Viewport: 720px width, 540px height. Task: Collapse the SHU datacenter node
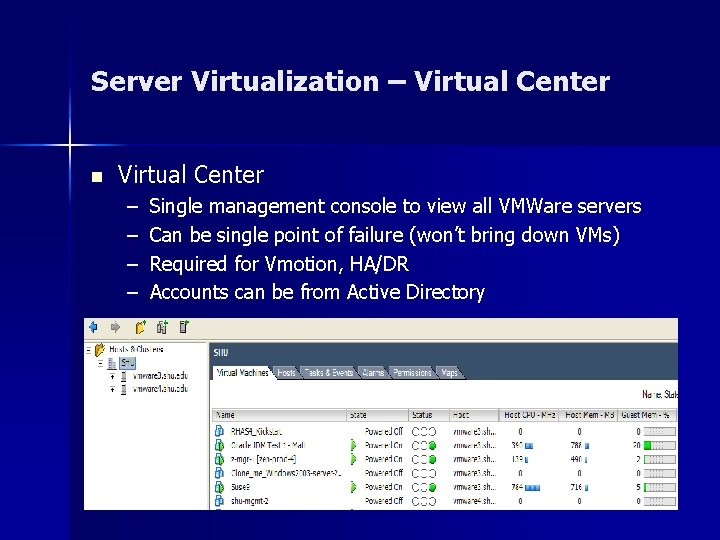pyautogui.click(x=101, y=364)
